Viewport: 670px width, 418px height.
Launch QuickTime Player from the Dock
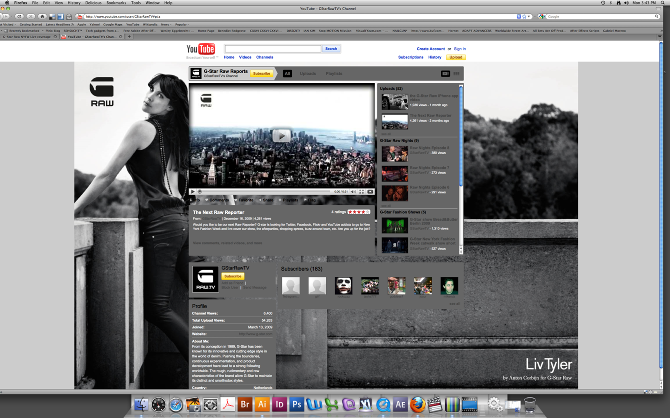click(383, 404)
